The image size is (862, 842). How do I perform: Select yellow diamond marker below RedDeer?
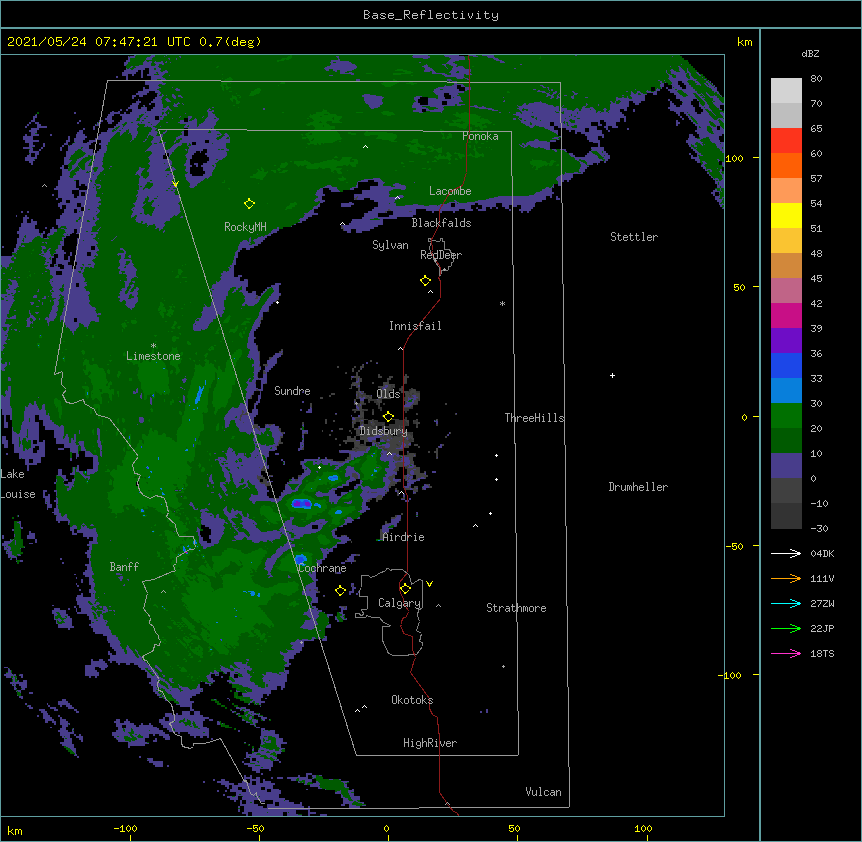pyautogui.click(x=425, y=281)
